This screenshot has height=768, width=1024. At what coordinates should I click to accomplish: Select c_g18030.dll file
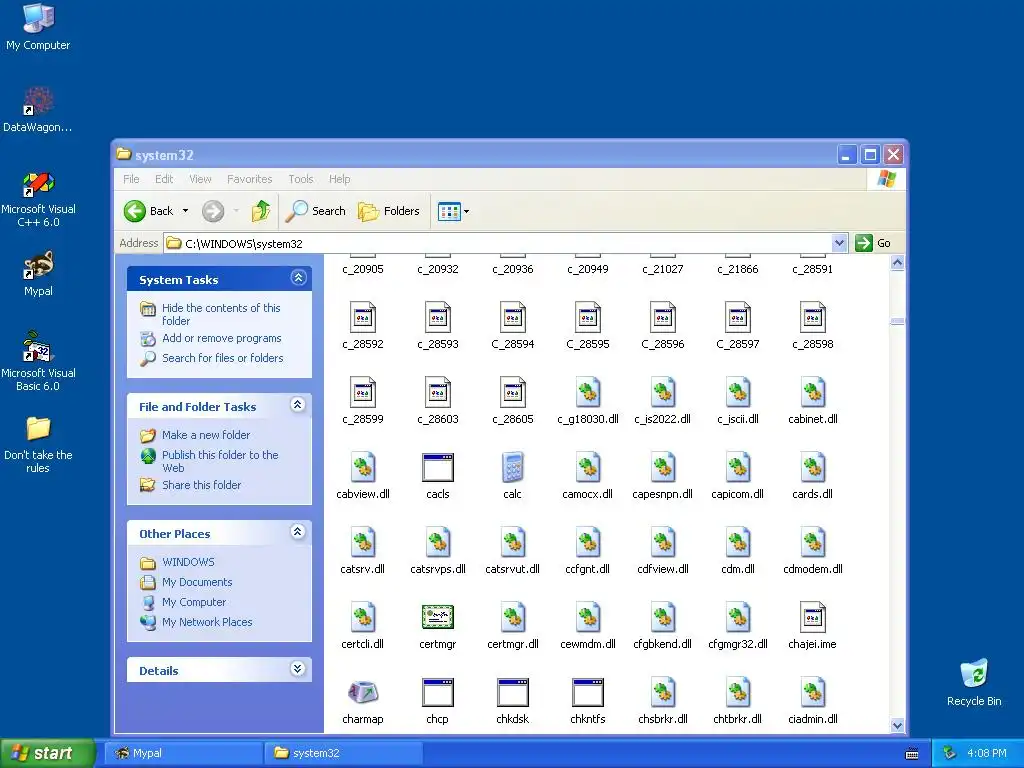coord(588,400)
